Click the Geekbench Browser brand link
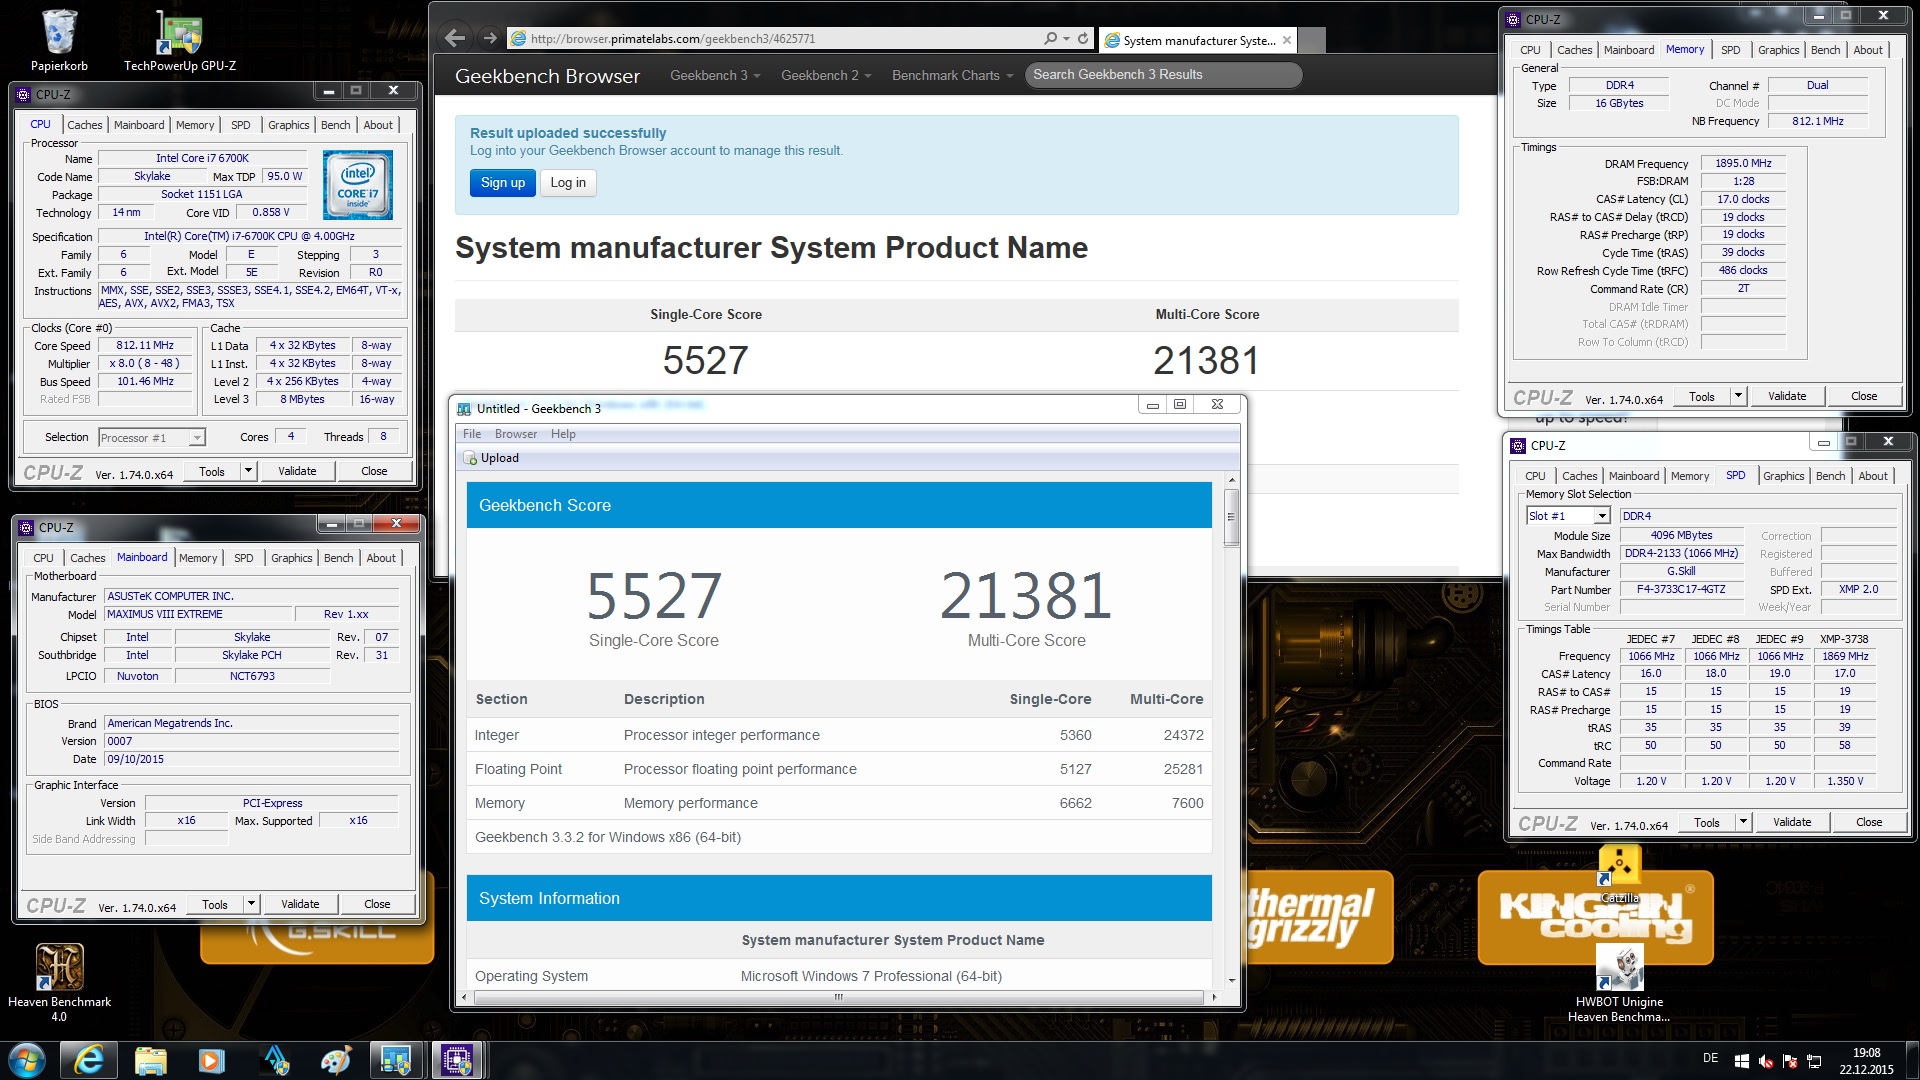 click(547, 76)
